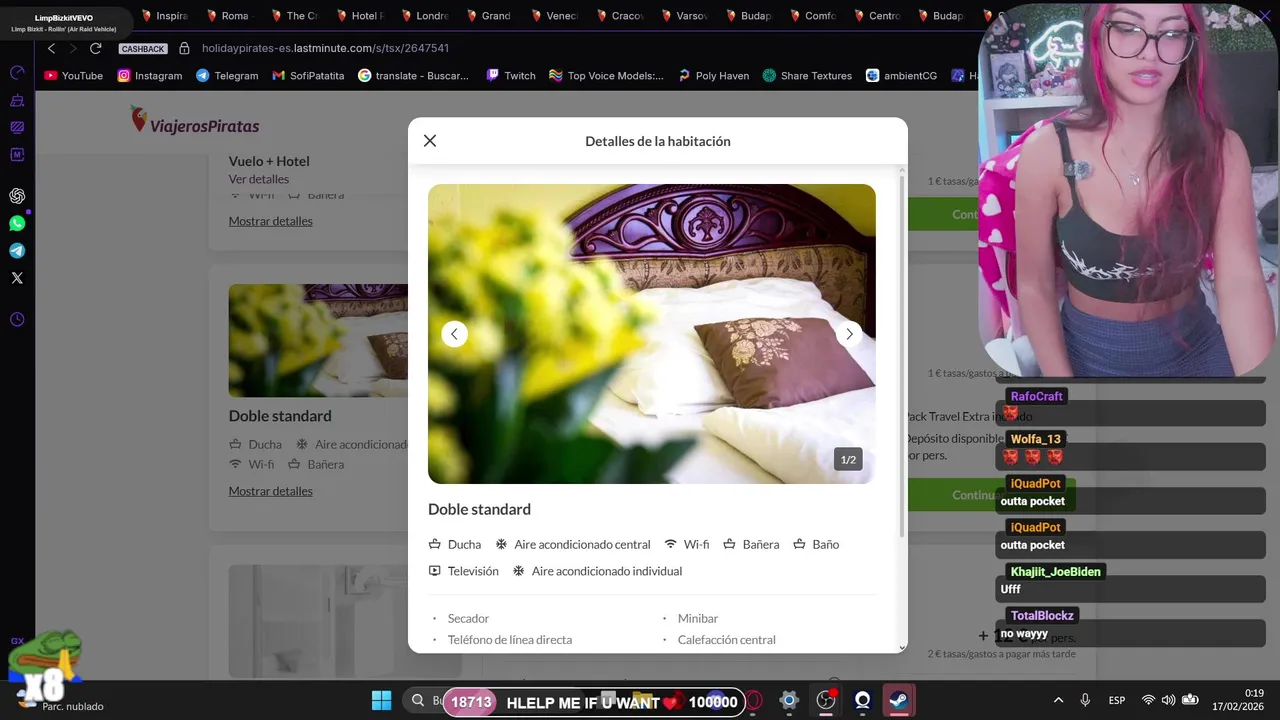Click the address bar URL

point(325,48)
